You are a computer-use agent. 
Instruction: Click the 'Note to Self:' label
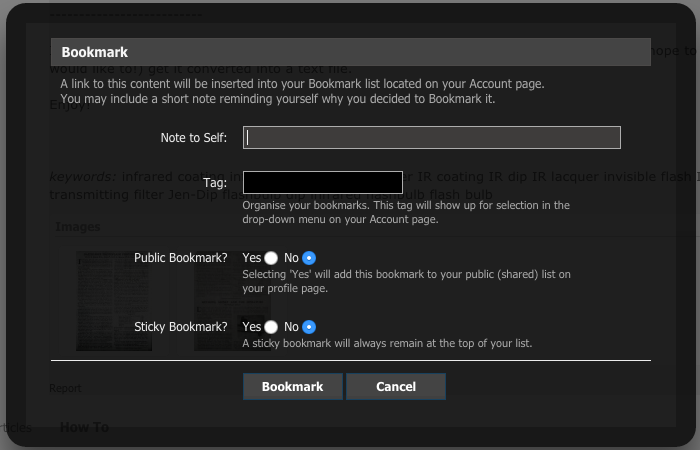click(194, 138)
